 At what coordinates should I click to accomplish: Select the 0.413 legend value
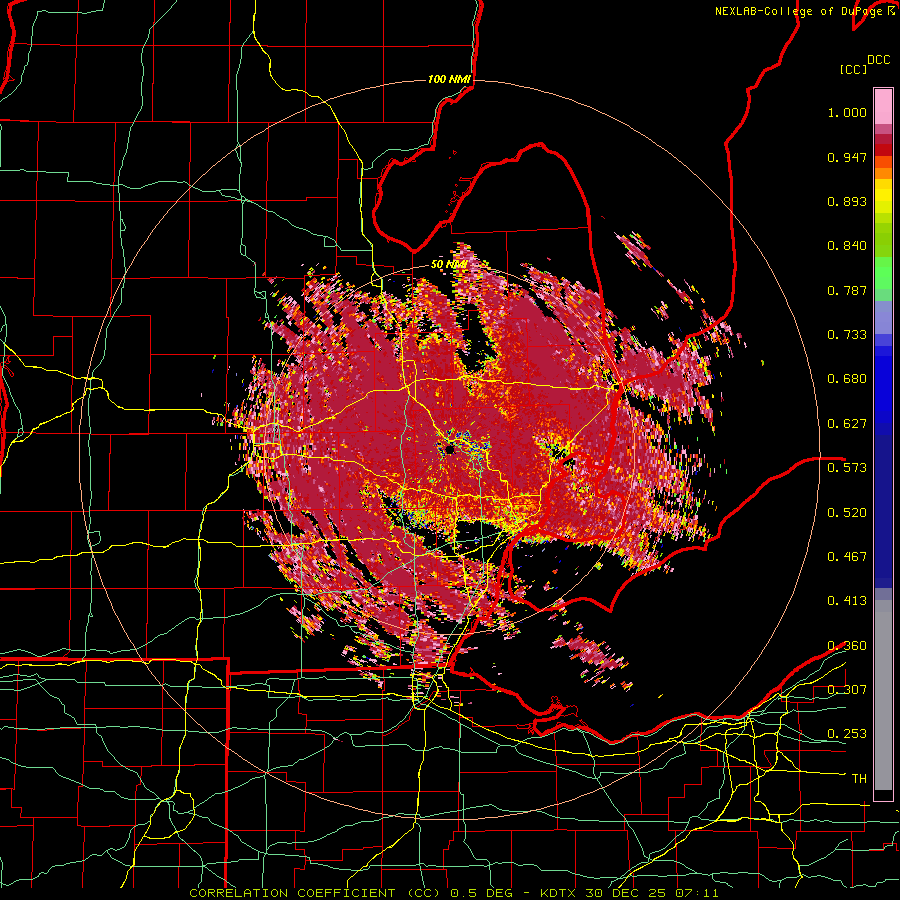click(x=847, y=601)
